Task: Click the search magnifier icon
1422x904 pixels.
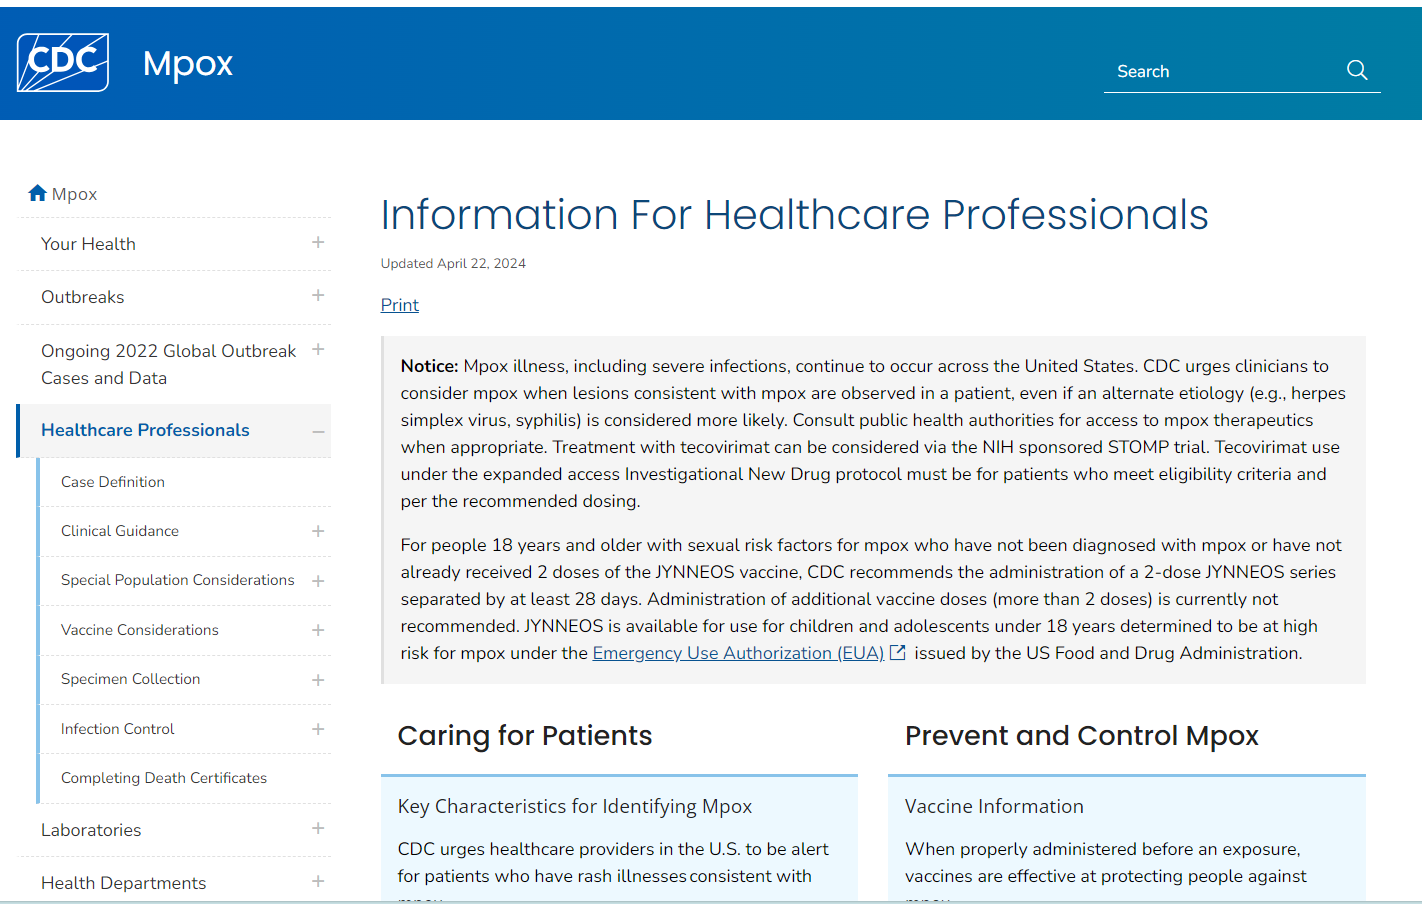Action: point(1357,70)
